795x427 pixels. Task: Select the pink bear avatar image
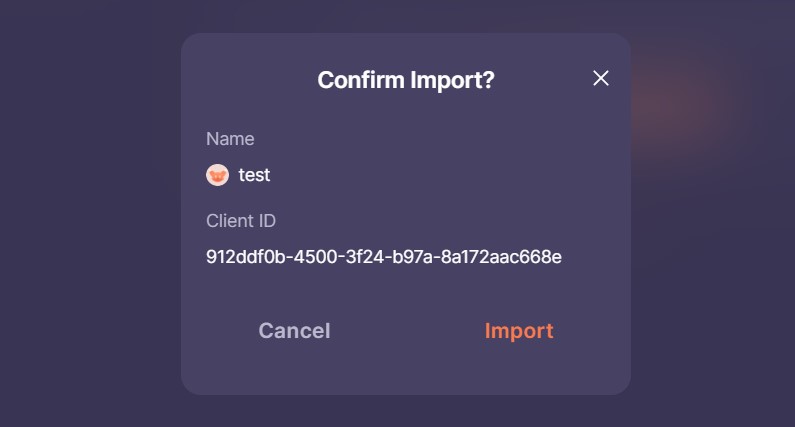pos(217,175)
